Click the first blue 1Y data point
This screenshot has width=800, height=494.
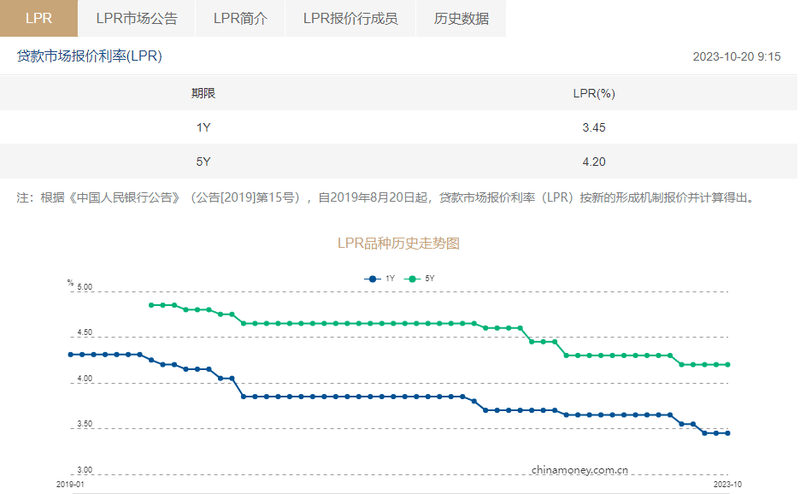(71, 355)
